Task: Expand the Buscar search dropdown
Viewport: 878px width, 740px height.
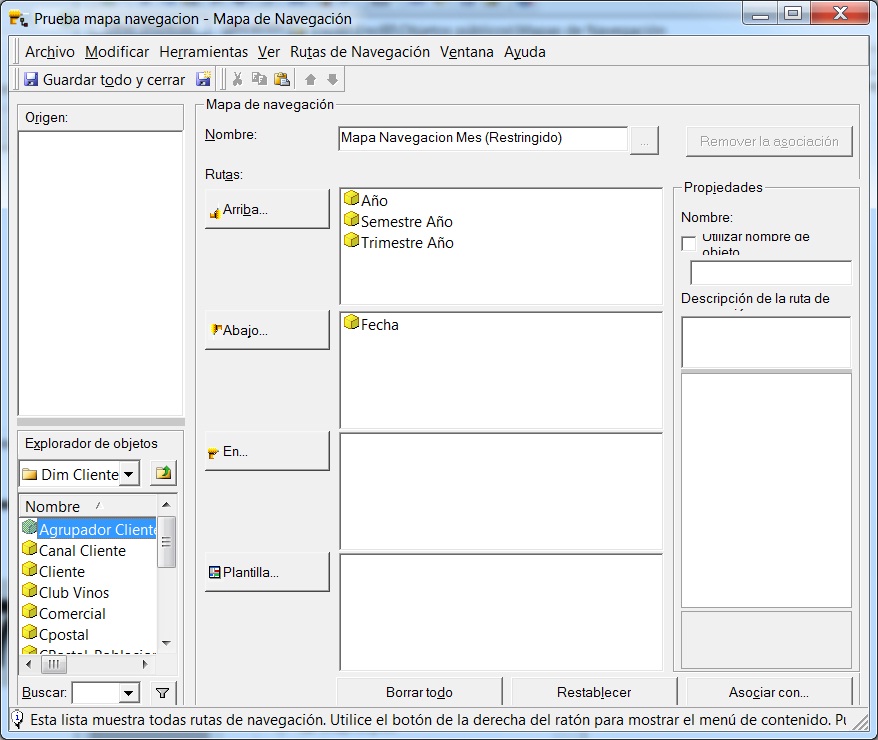Action: (x=128, y=692)
